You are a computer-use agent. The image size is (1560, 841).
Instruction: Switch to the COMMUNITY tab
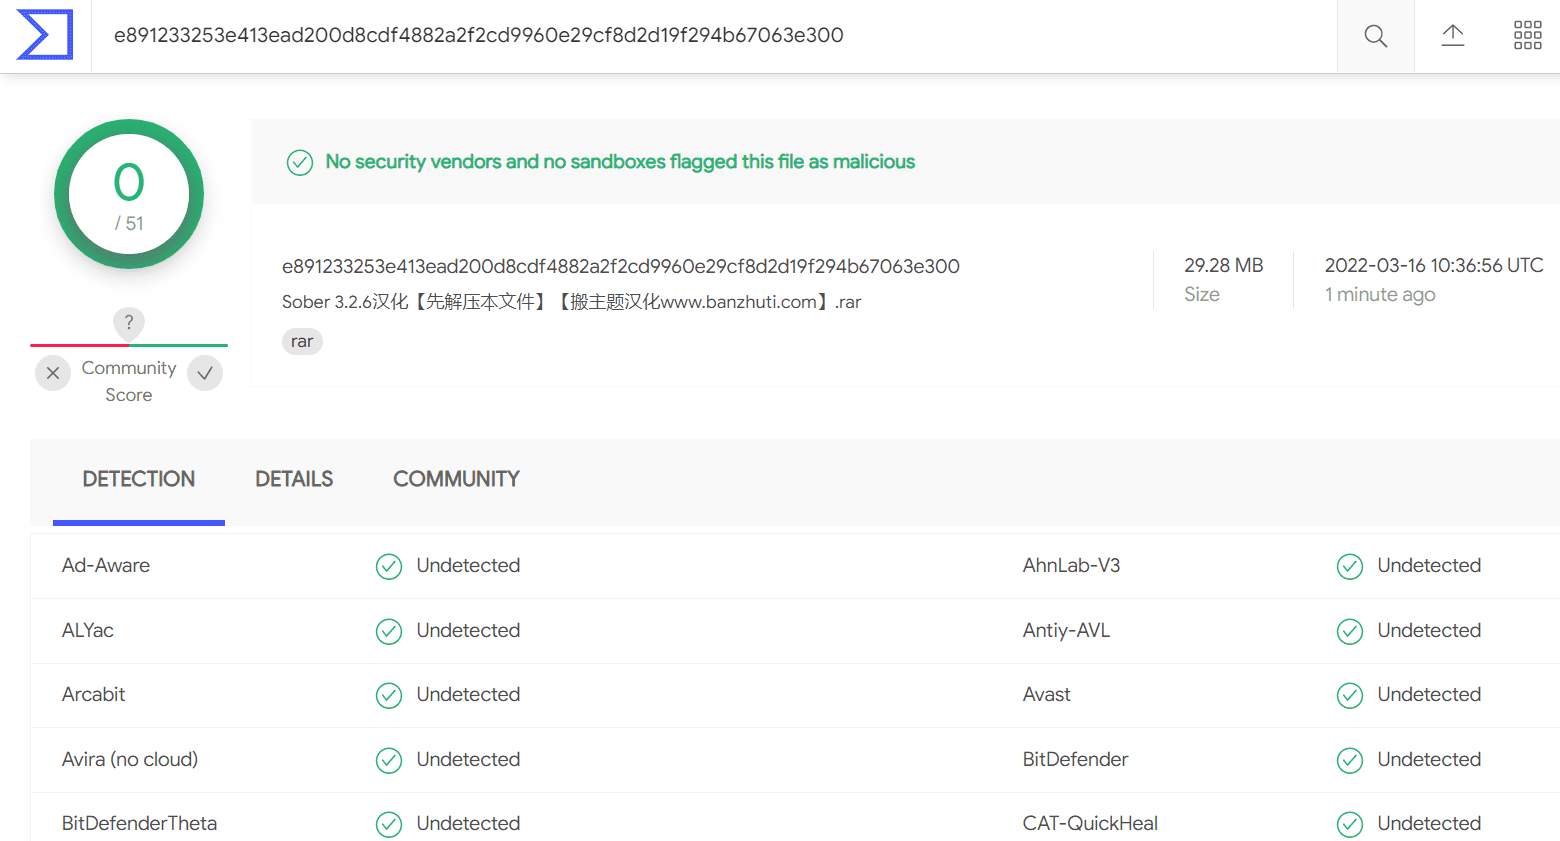pyautogui.click(x=456, y=479)
